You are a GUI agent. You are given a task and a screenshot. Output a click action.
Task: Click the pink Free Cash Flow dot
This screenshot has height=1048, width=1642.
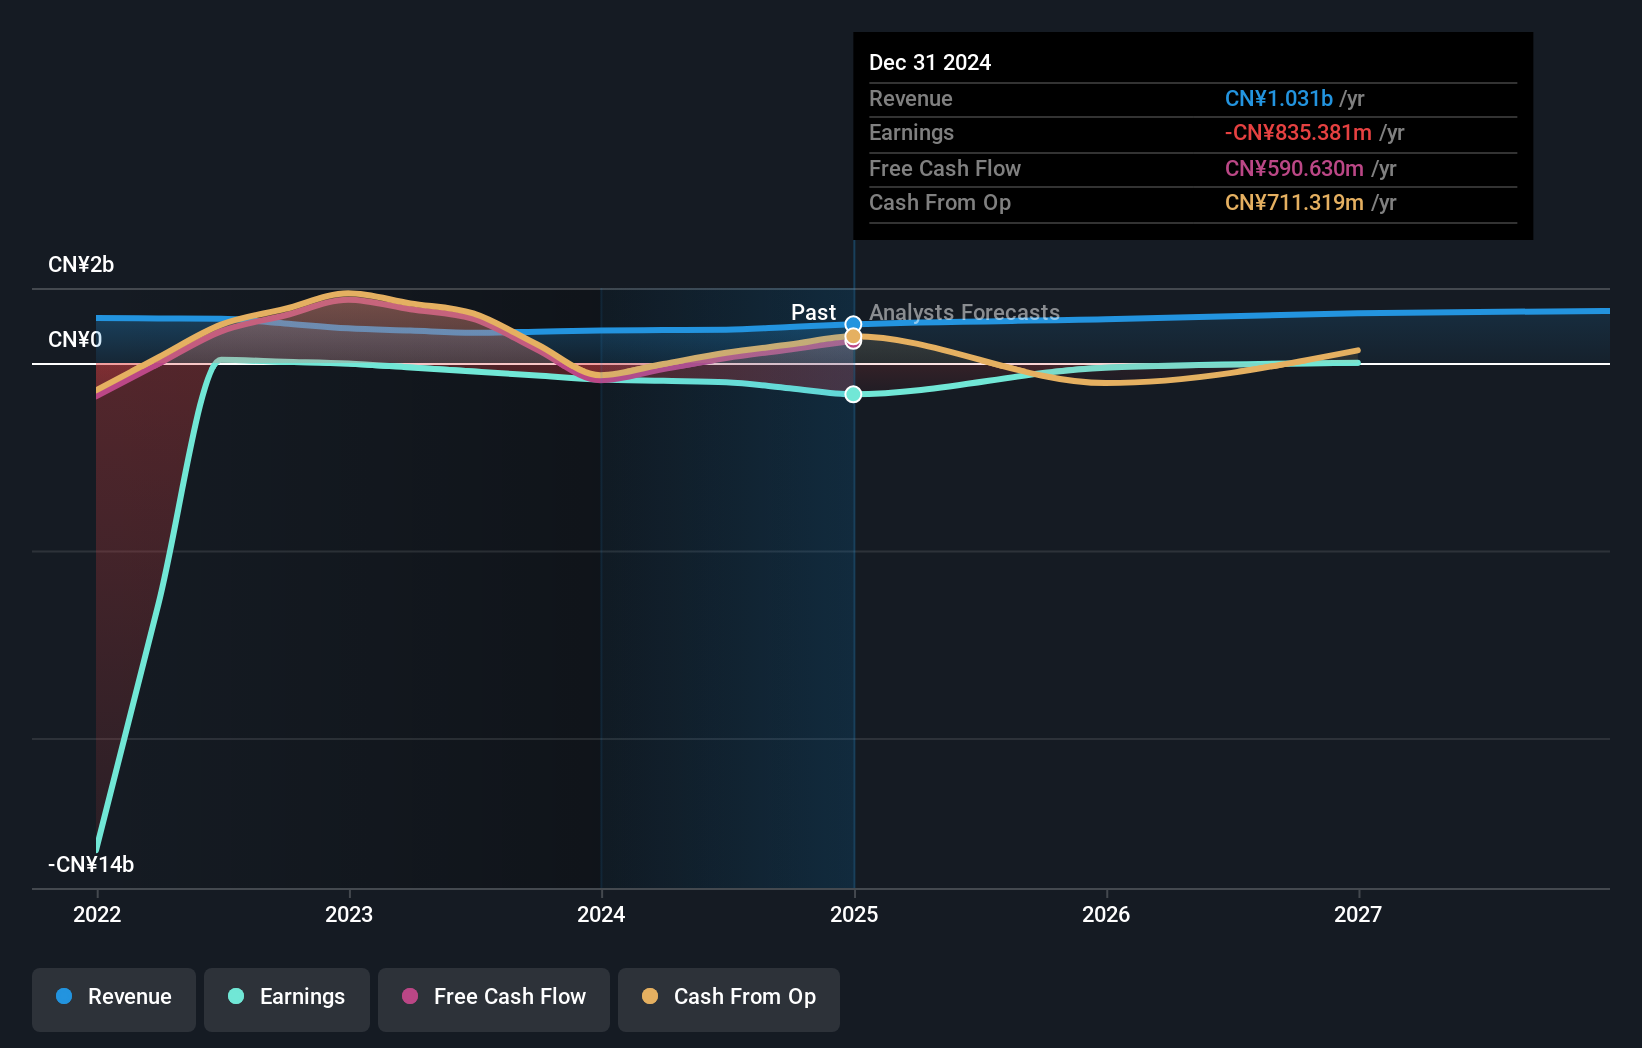tap(410, 997)
